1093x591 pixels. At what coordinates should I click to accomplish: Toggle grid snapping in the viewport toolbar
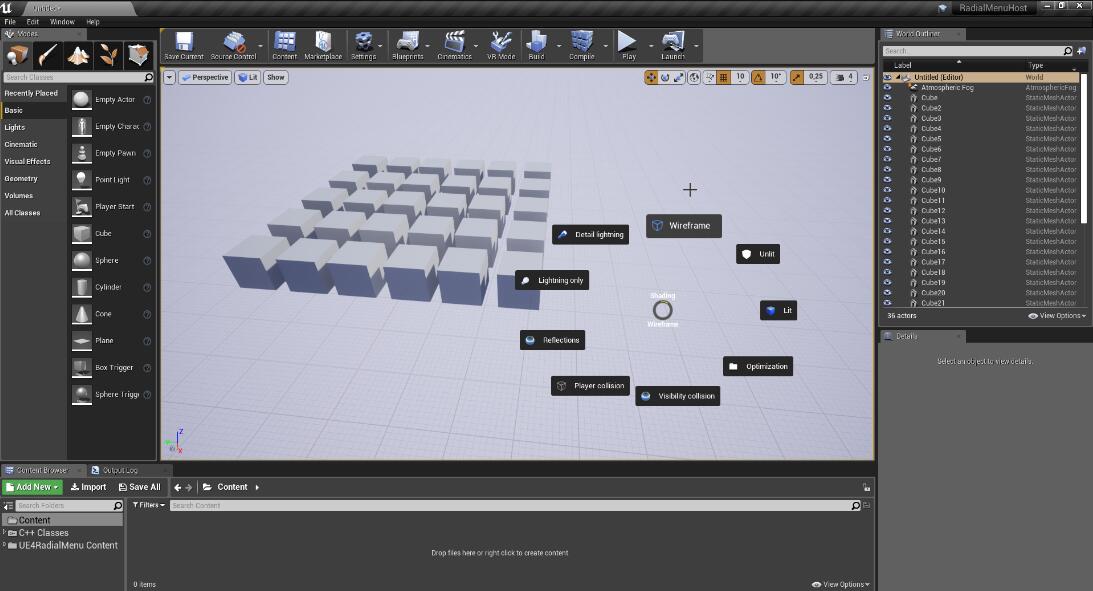(x=722, y=77)
